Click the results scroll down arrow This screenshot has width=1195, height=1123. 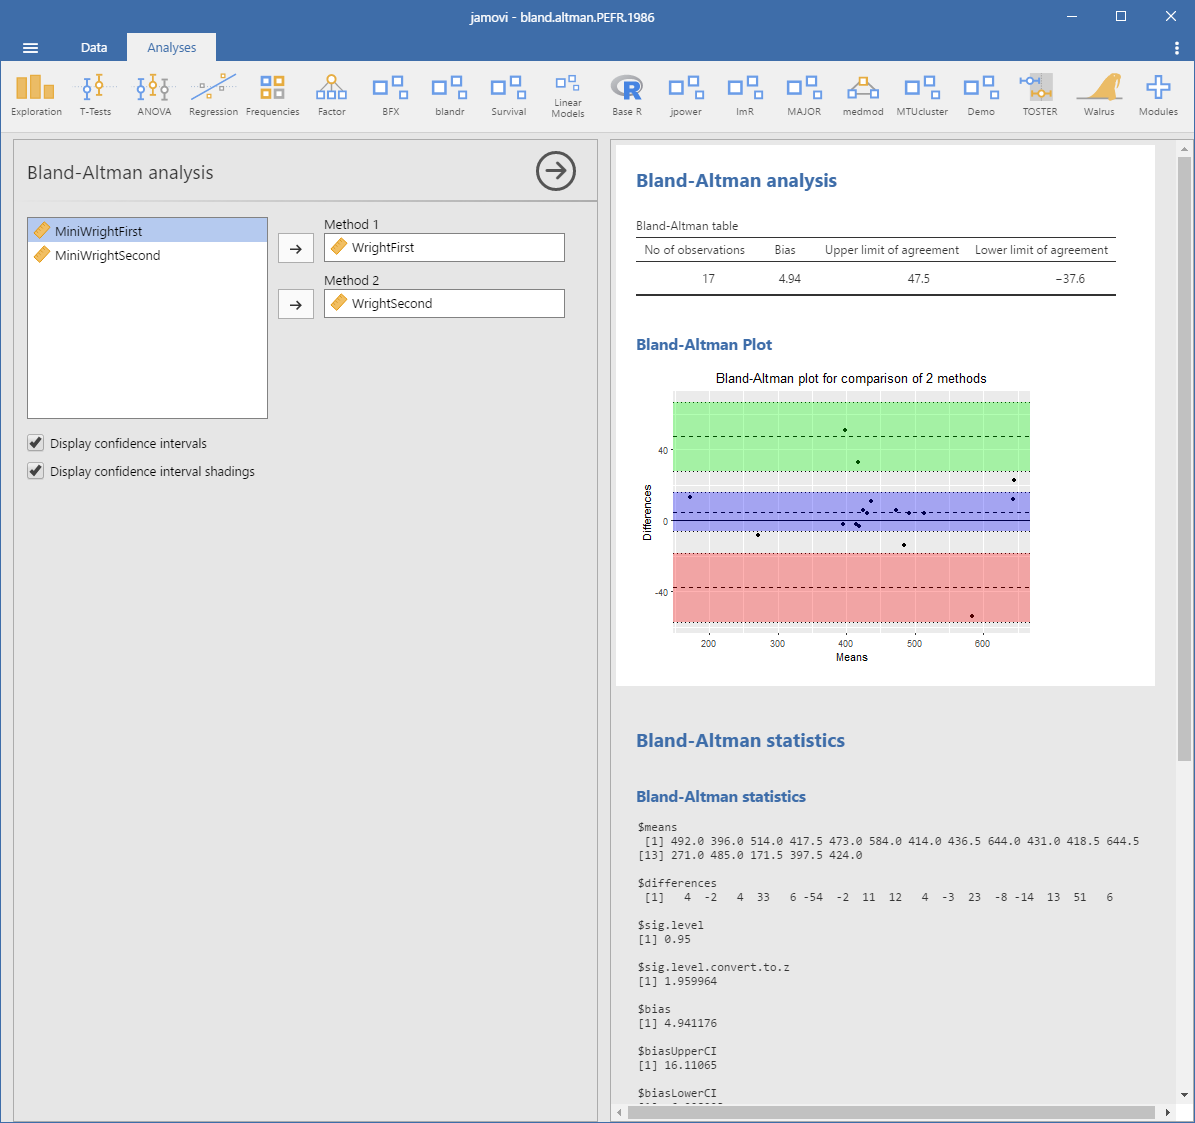tap(1184, 1095)
